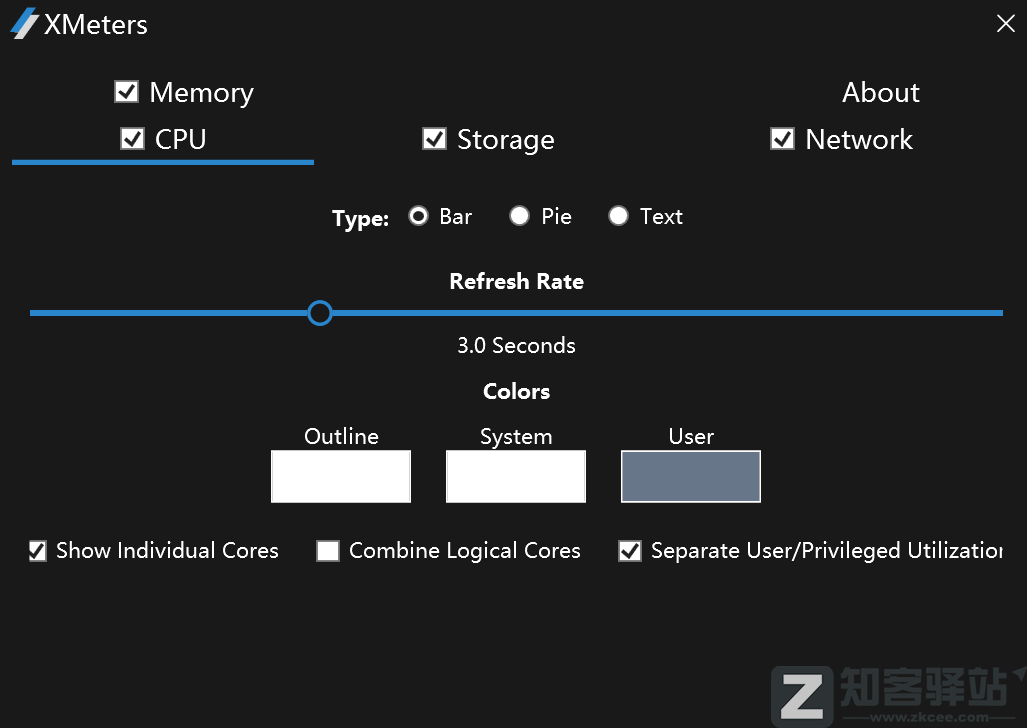1027x728 pixels.
Task: Select the Text meter type
Action: tap(618, 216)
